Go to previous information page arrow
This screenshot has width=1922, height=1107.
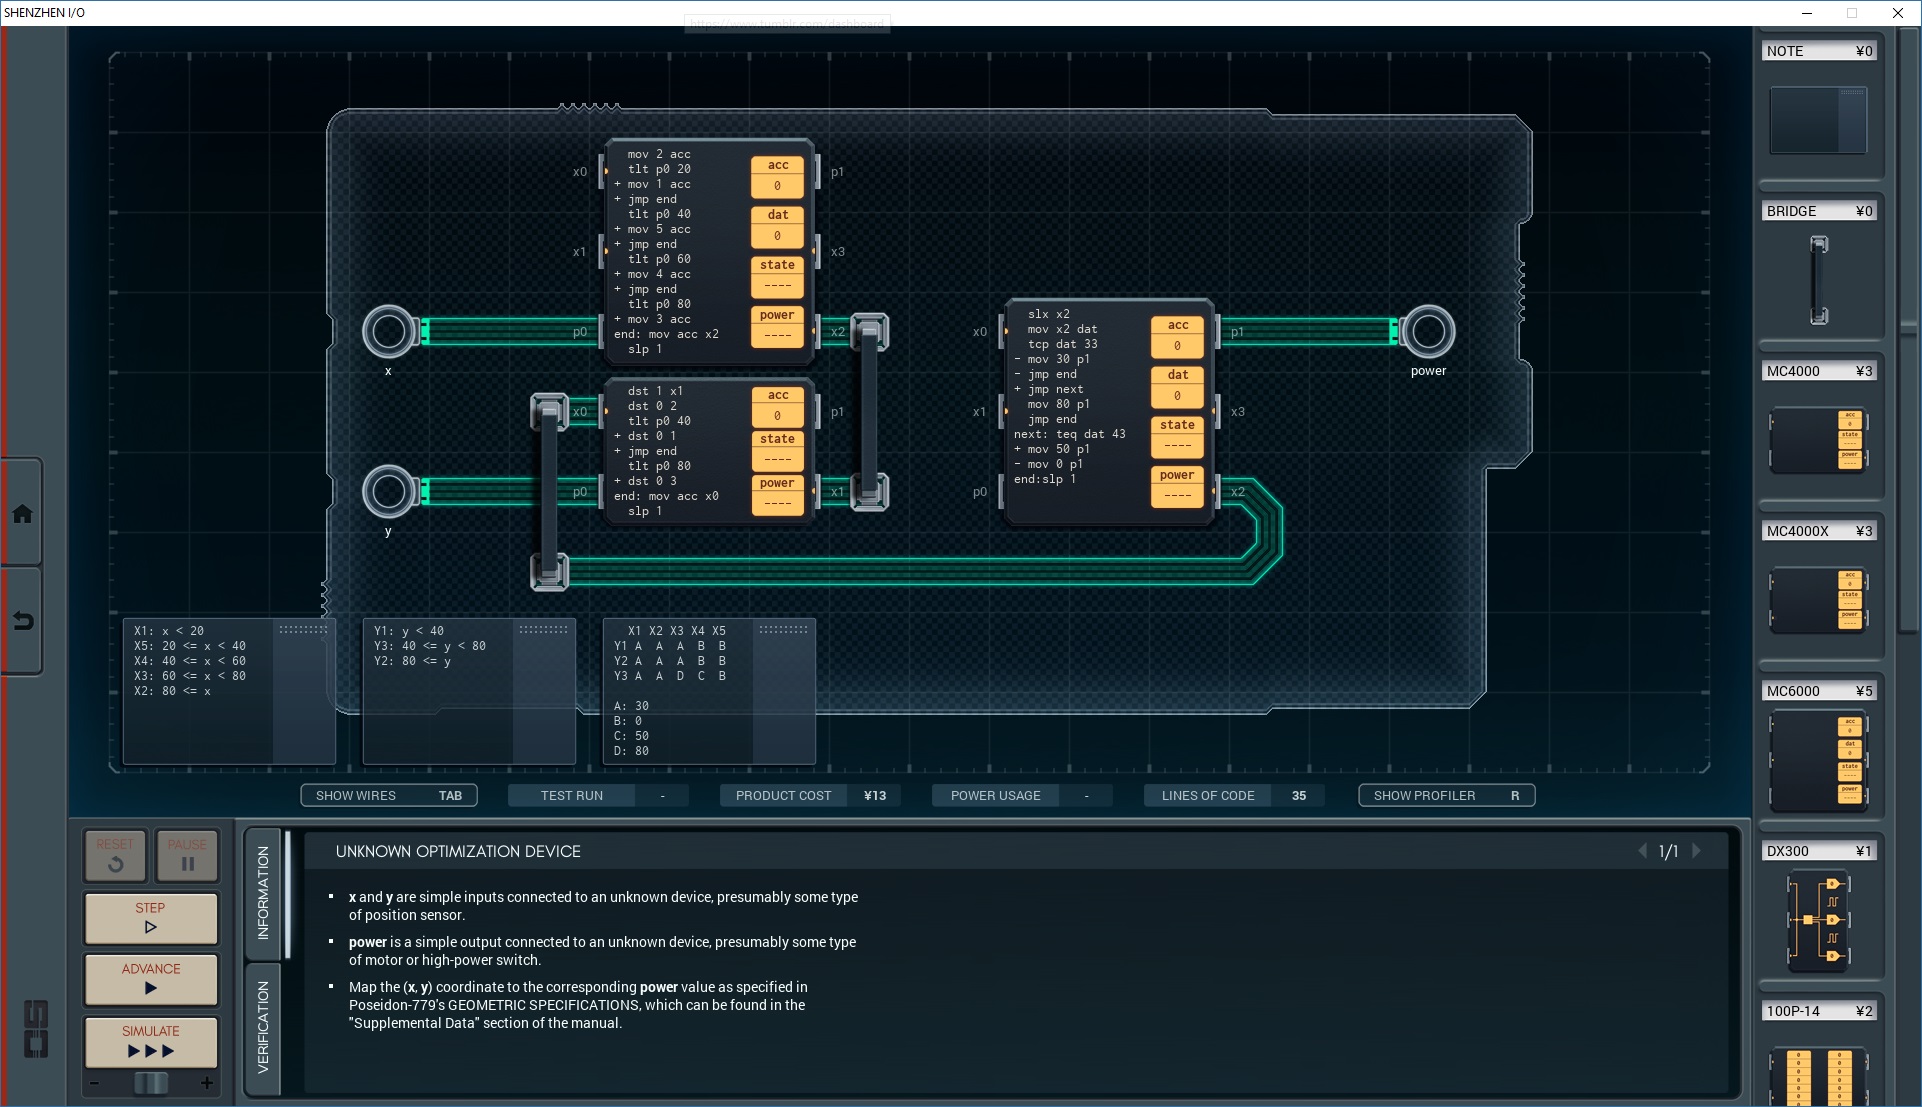pyautogui.click(x=1642, y=851)
